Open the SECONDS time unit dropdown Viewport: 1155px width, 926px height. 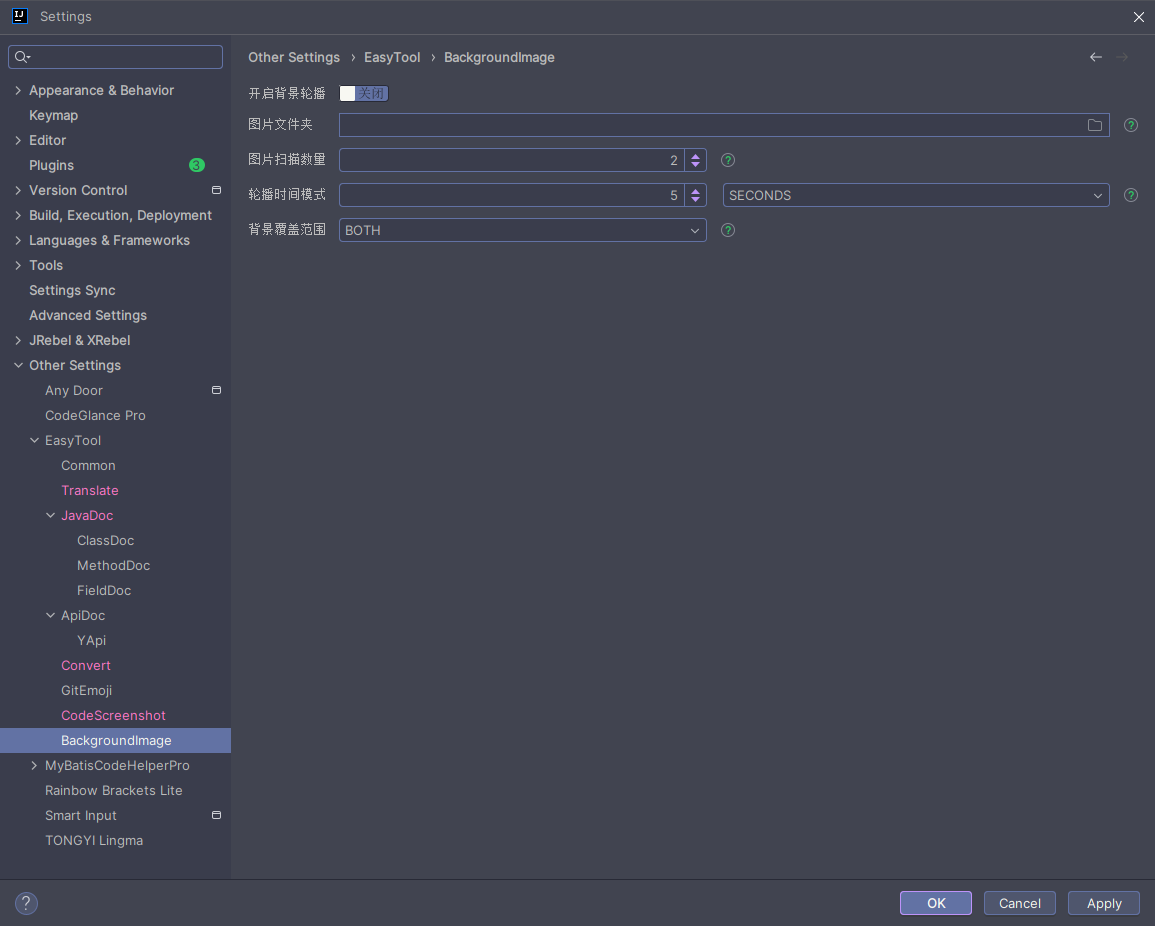[916, 195]
